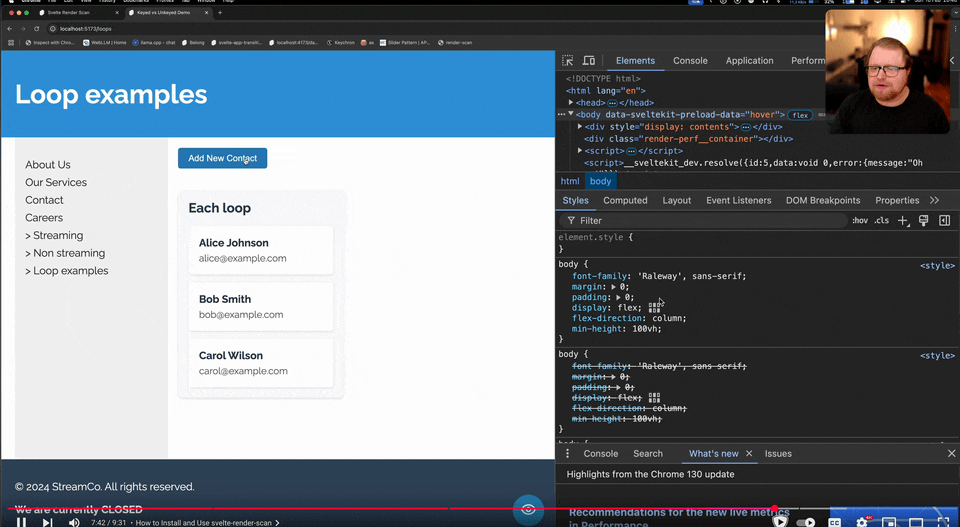Close the What's new drawer tab
The image size is (960, 527).
(749, 454)
